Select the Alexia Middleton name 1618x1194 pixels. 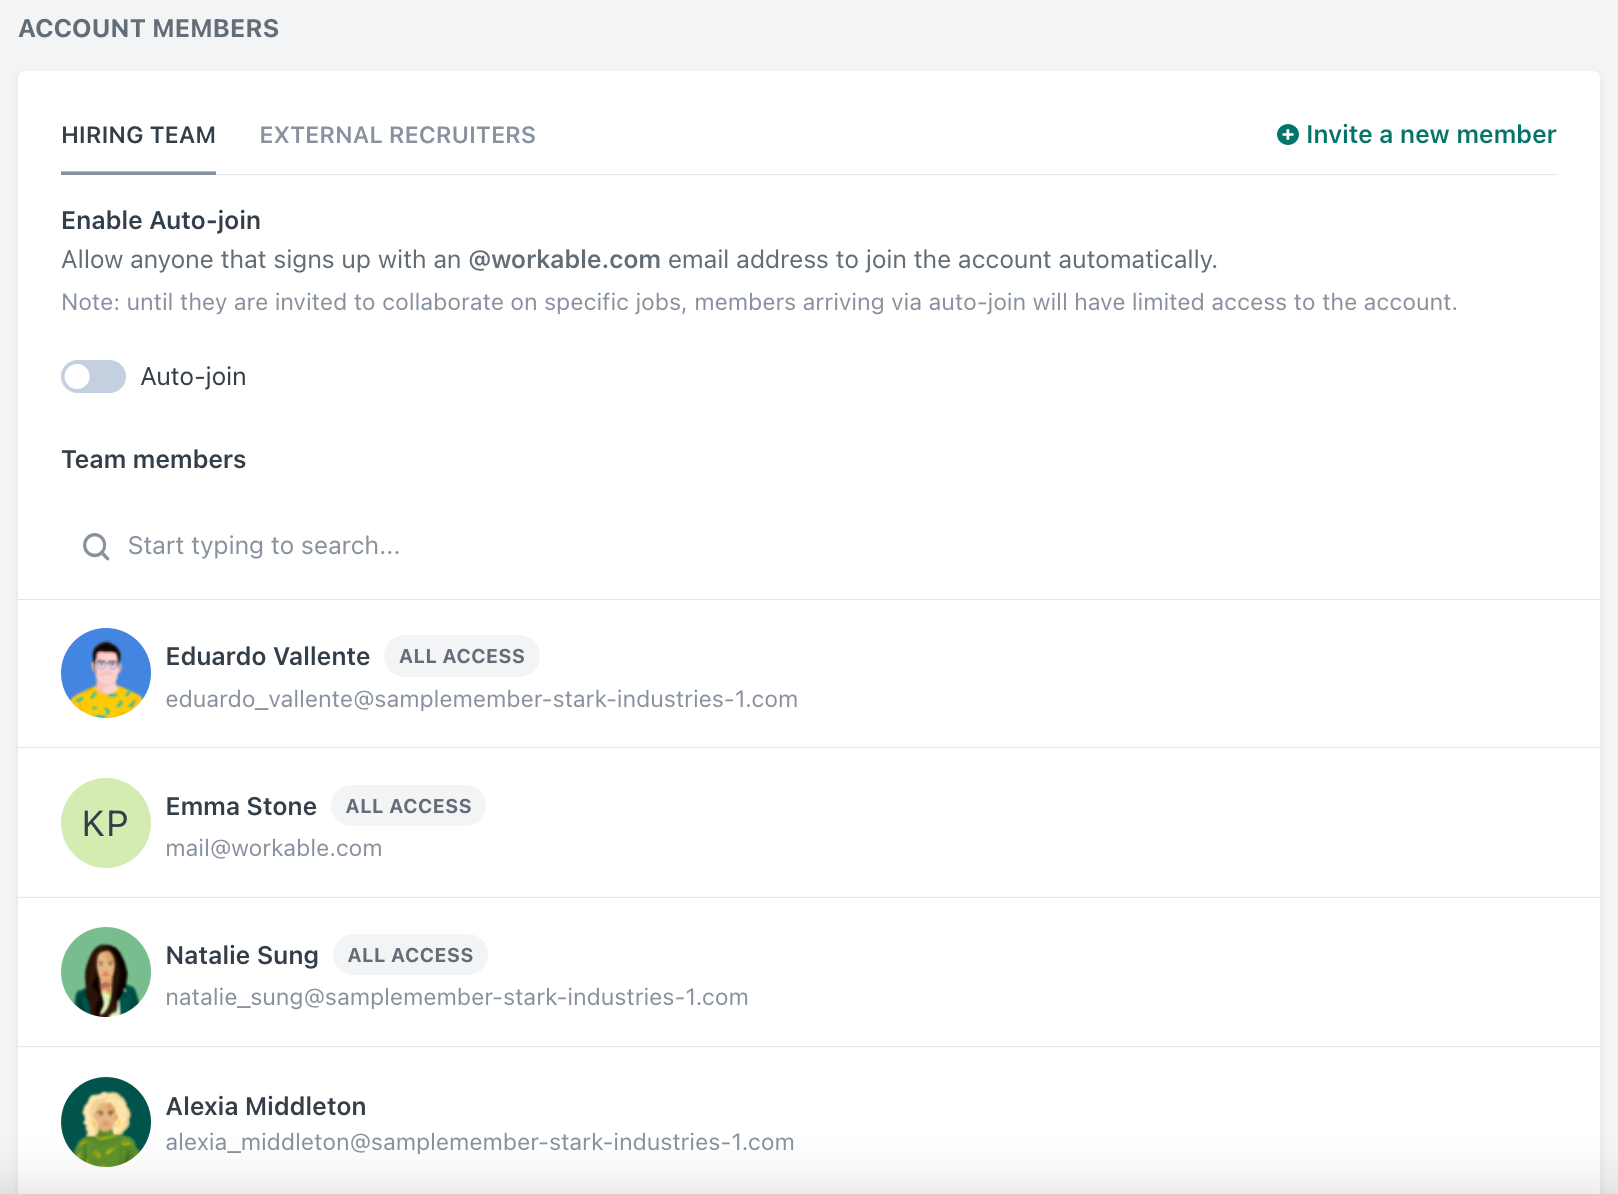click(266, 1107)
